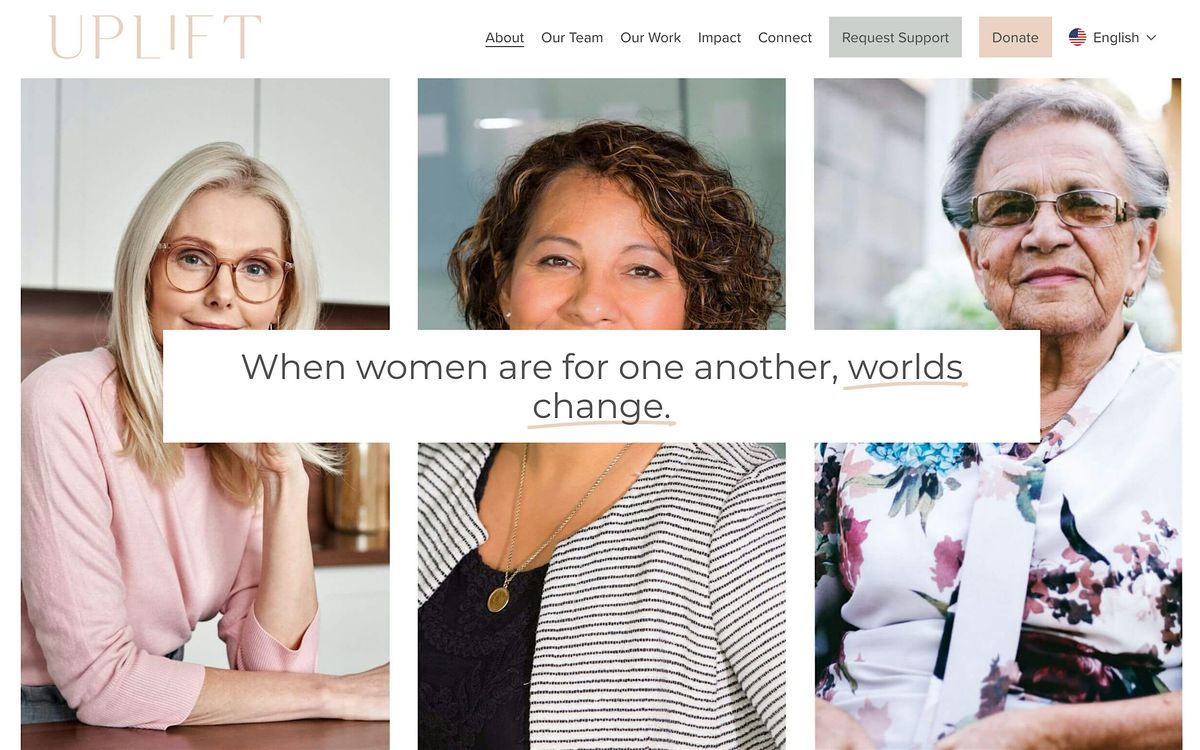The width and height of the screenshot is (1200, 750).
Task: Click the "When women are for one another" text
Action: point(540,367)
